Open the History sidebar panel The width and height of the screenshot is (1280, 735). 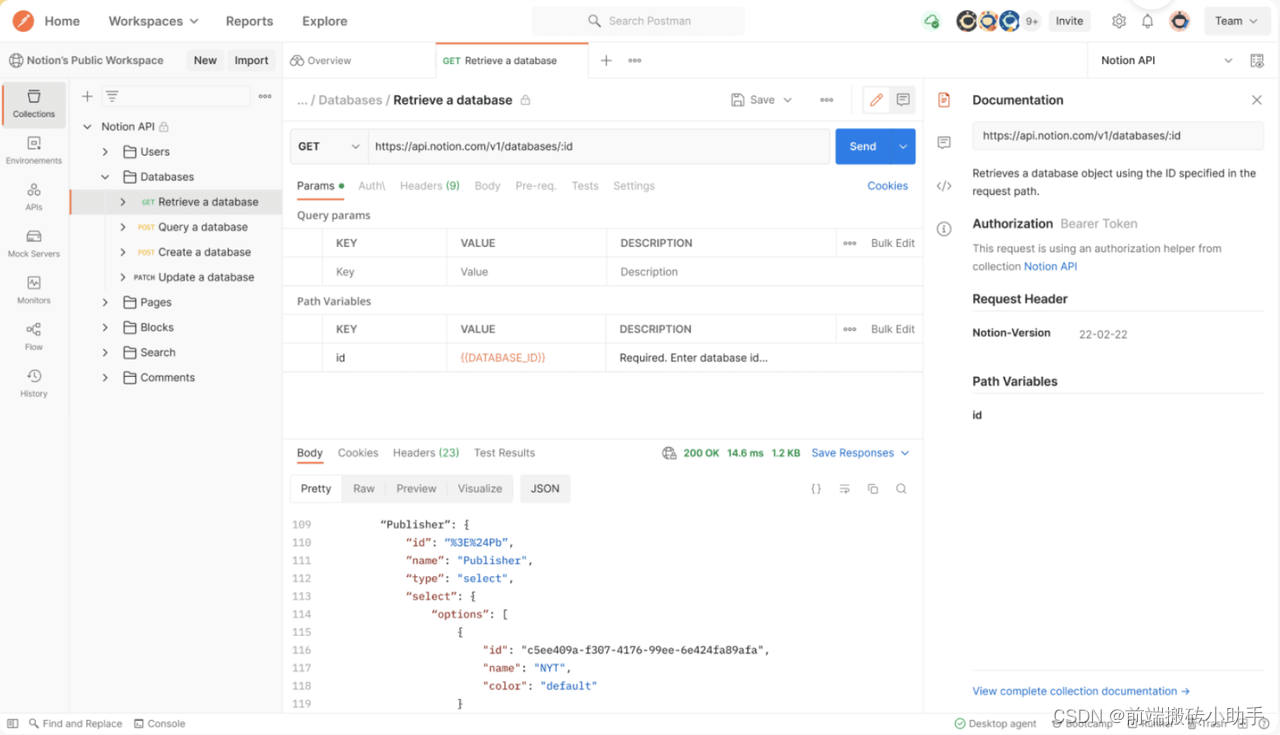tap(34, 383)
